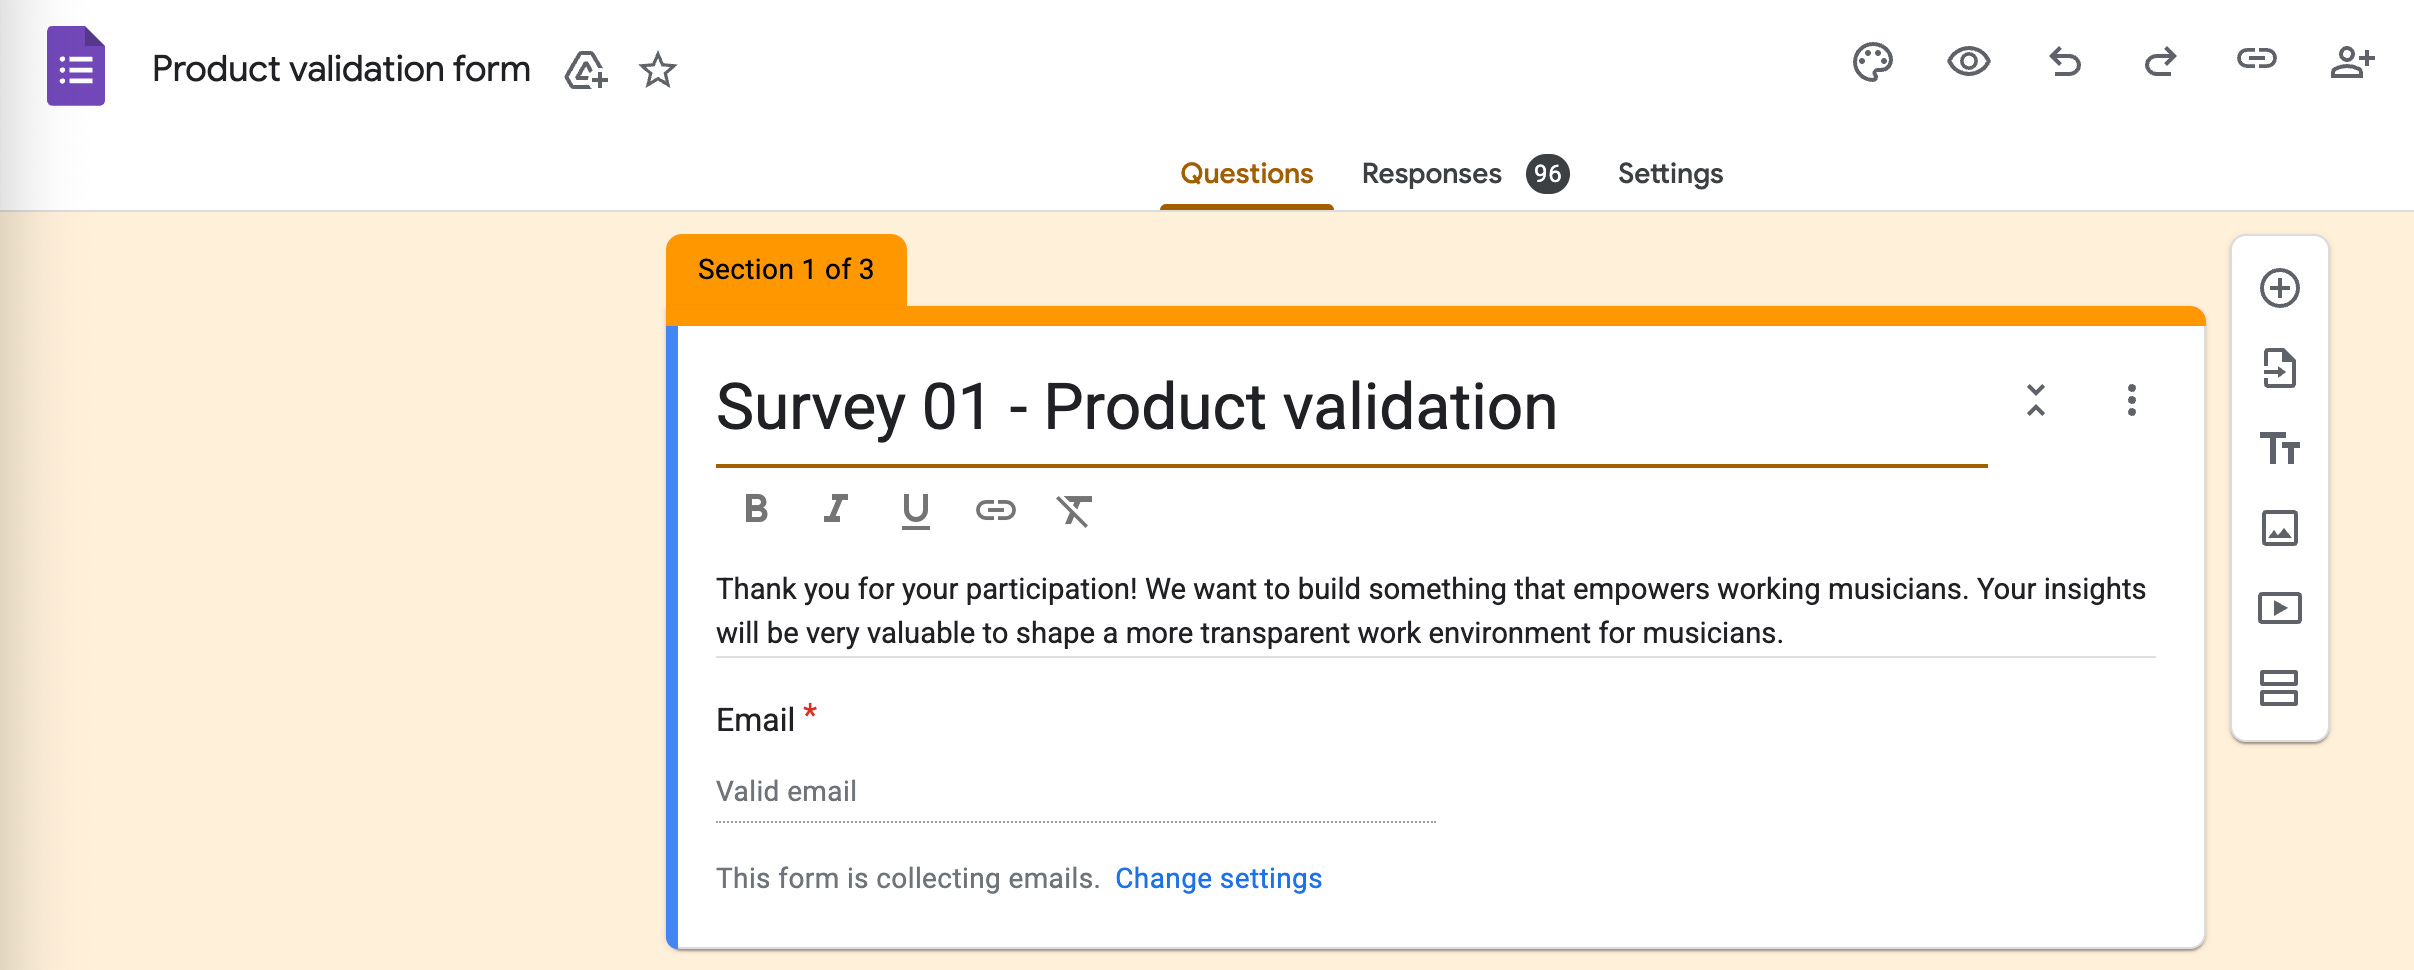Click the redo arrow icon
Screen dimensions: 2414x970
coord(2160,62)
